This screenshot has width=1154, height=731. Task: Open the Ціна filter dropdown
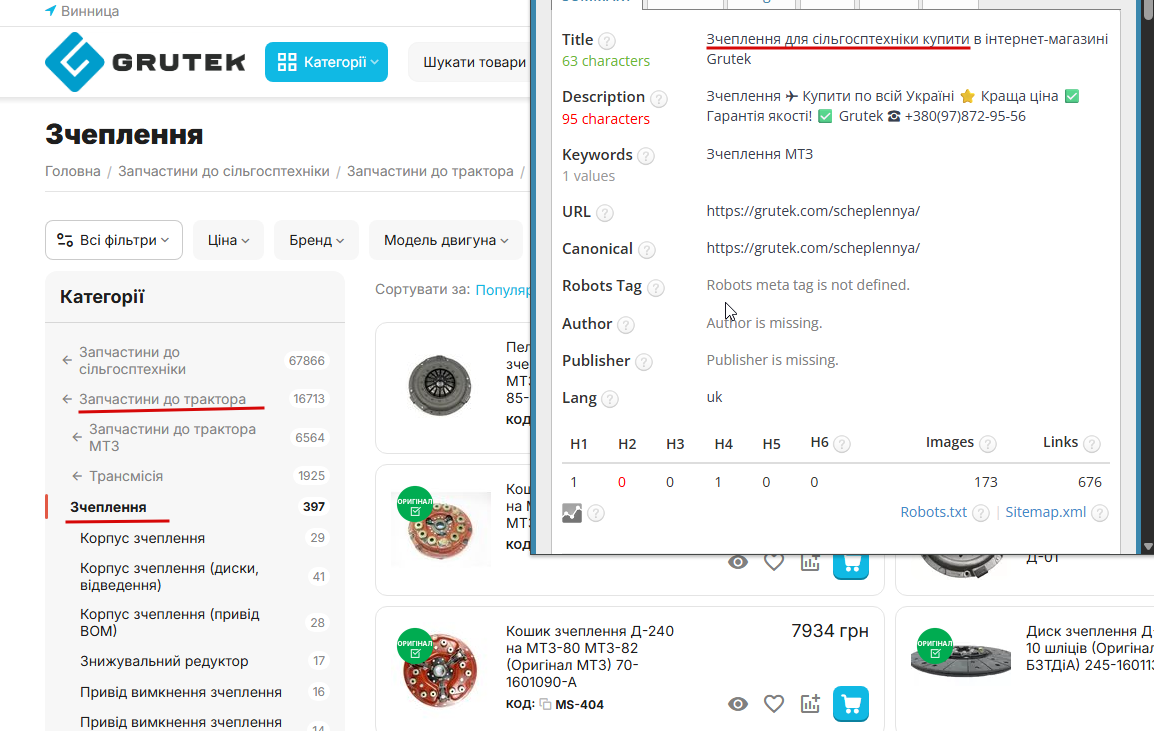(x=228, y=240)
